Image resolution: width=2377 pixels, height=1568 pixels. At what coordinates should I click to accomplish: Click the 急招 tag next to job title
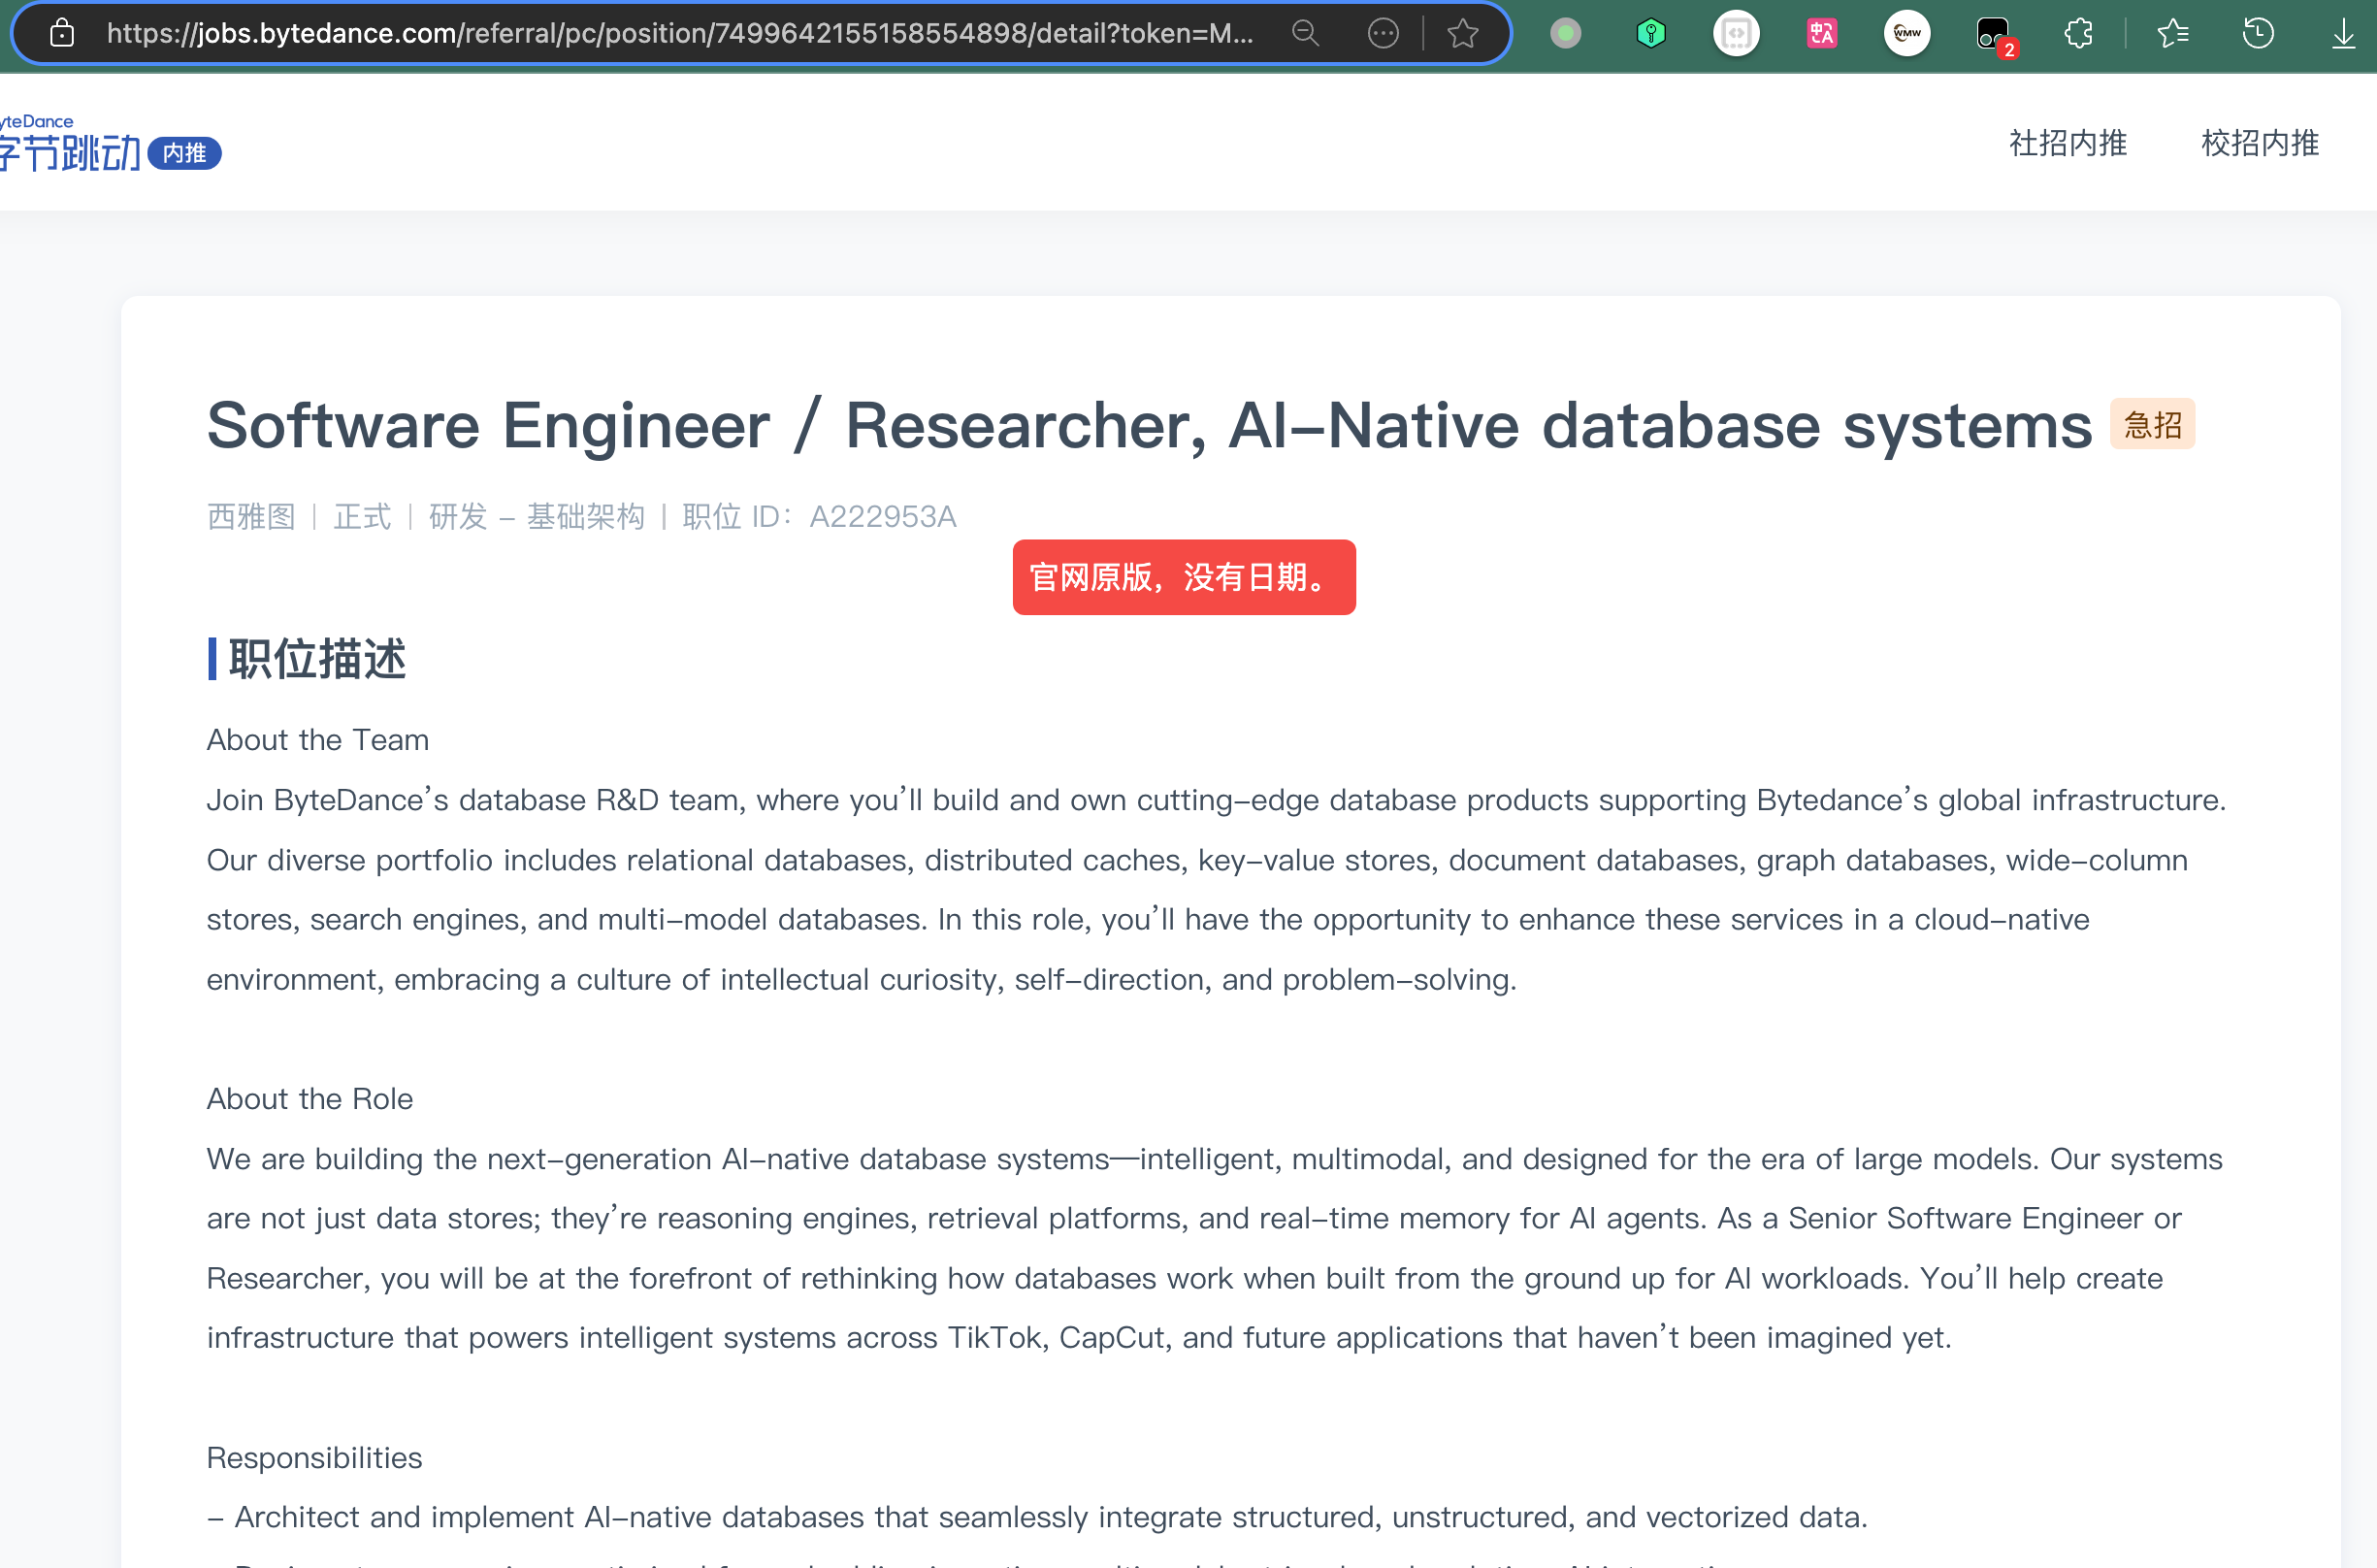pos(2152,425)
